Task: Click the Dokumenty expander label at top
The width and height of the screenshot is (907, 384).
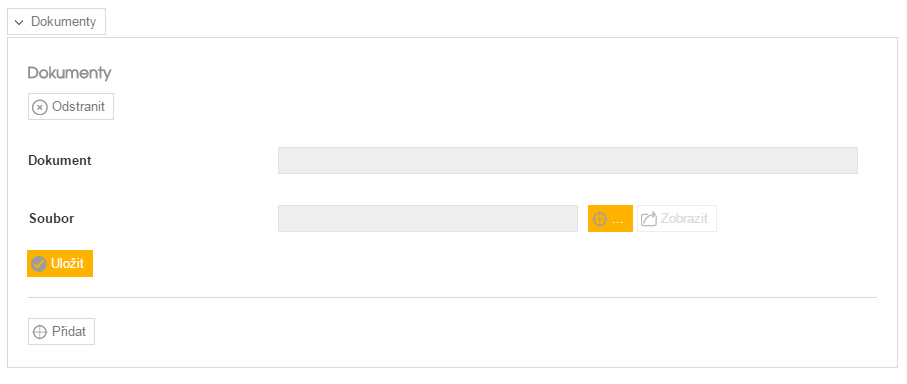Action: (63, 22)
